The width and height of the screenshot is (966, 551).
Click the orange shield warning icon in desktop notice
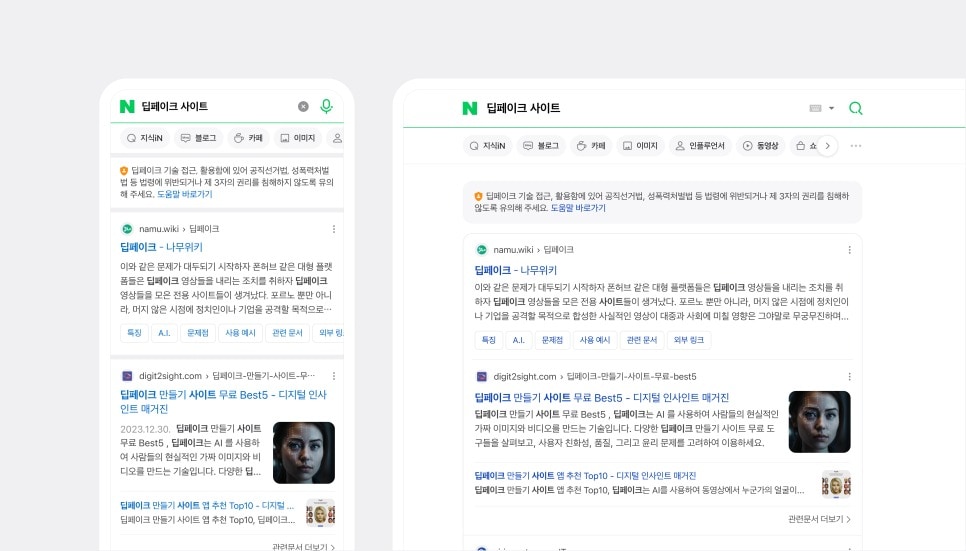coord(478,196)
